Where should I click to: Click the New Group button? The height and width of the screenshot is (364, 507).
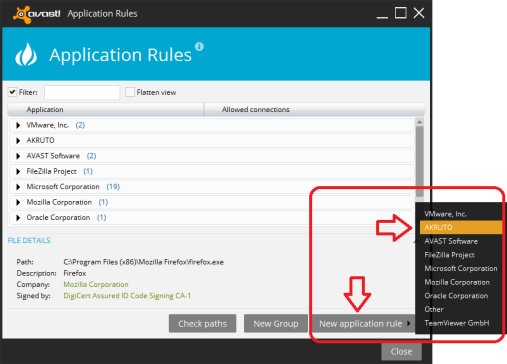coord(276,323)
